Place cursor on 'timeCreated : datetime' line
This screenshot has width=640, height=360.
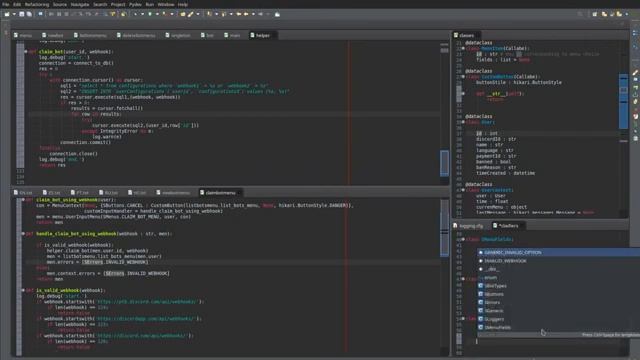(x=505, y=173)
